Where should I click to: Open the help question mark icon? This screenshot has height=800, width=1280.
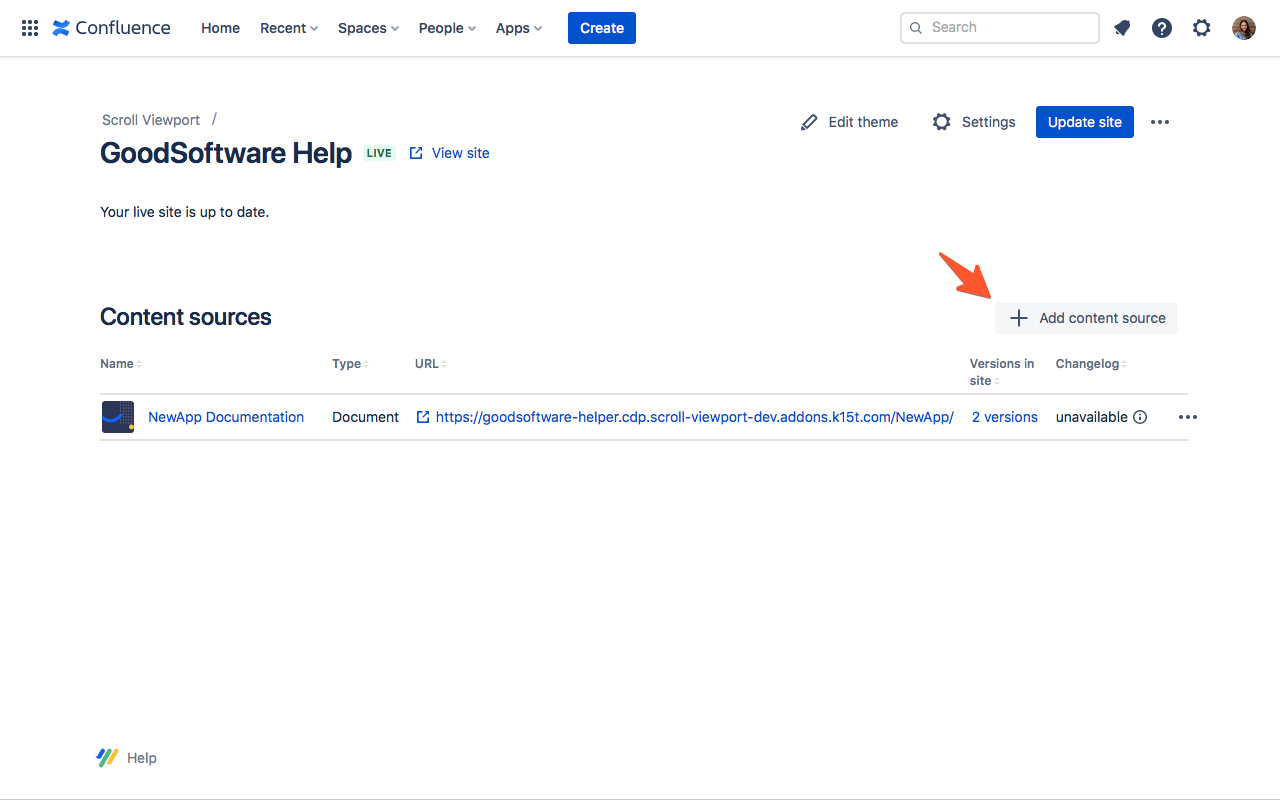(1162, 28)
